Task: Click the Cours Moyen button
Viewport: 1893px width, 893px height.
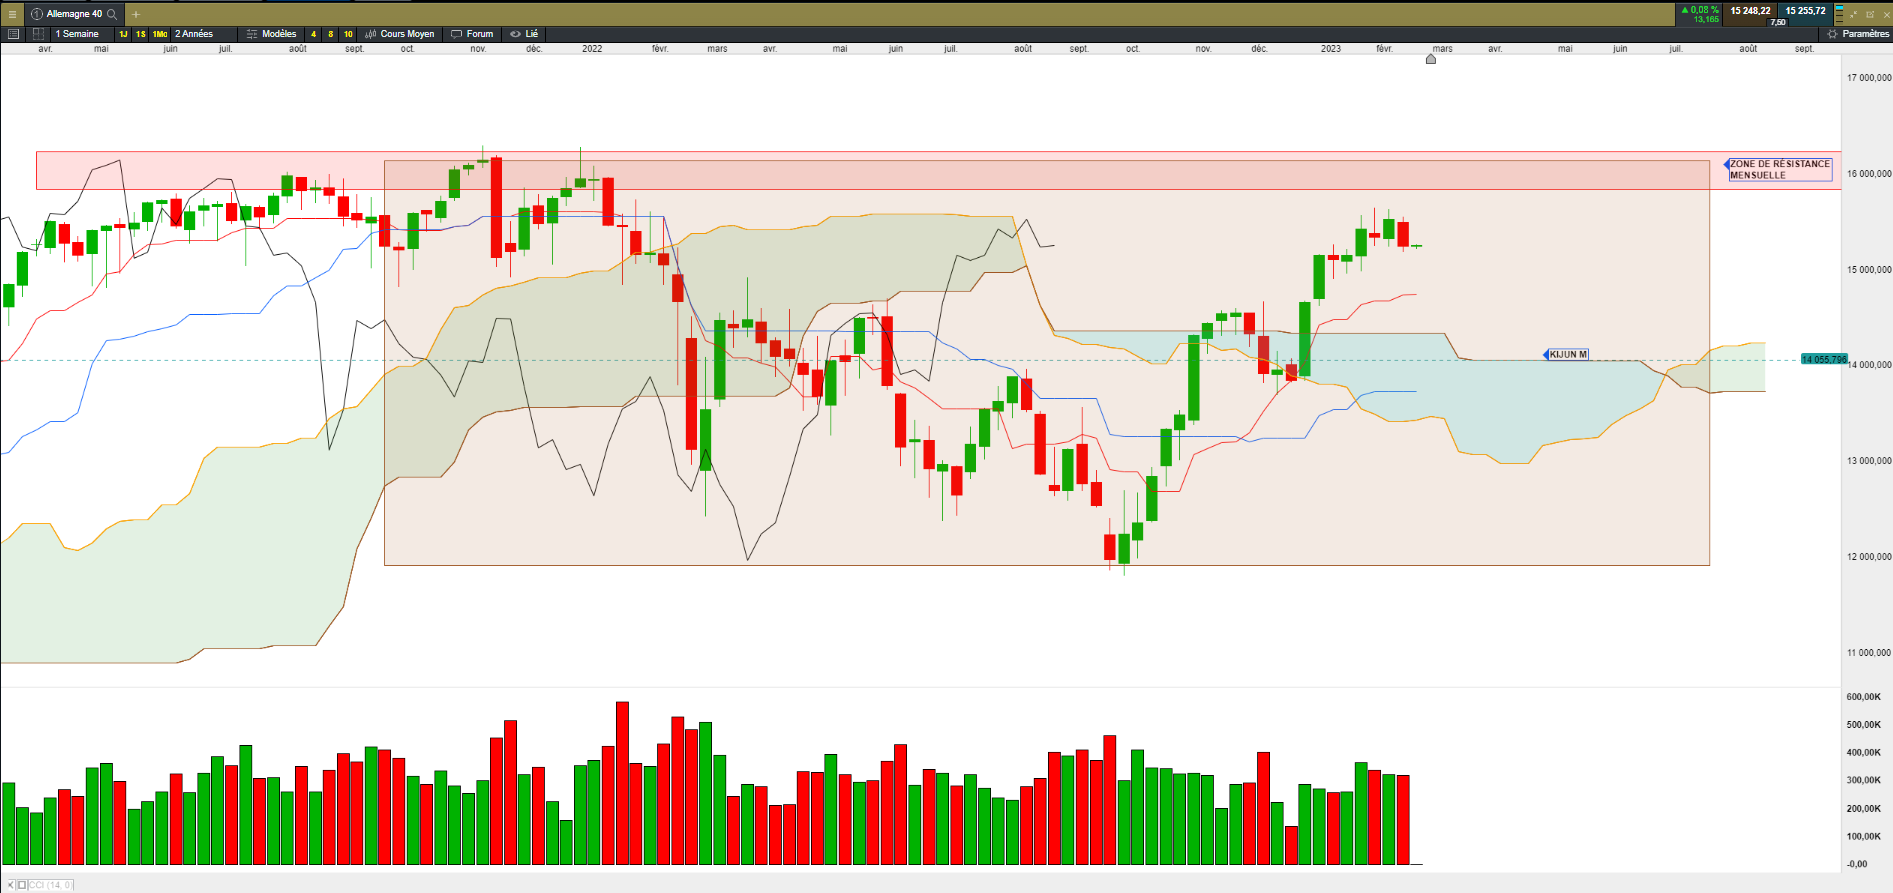Action: 400,34
